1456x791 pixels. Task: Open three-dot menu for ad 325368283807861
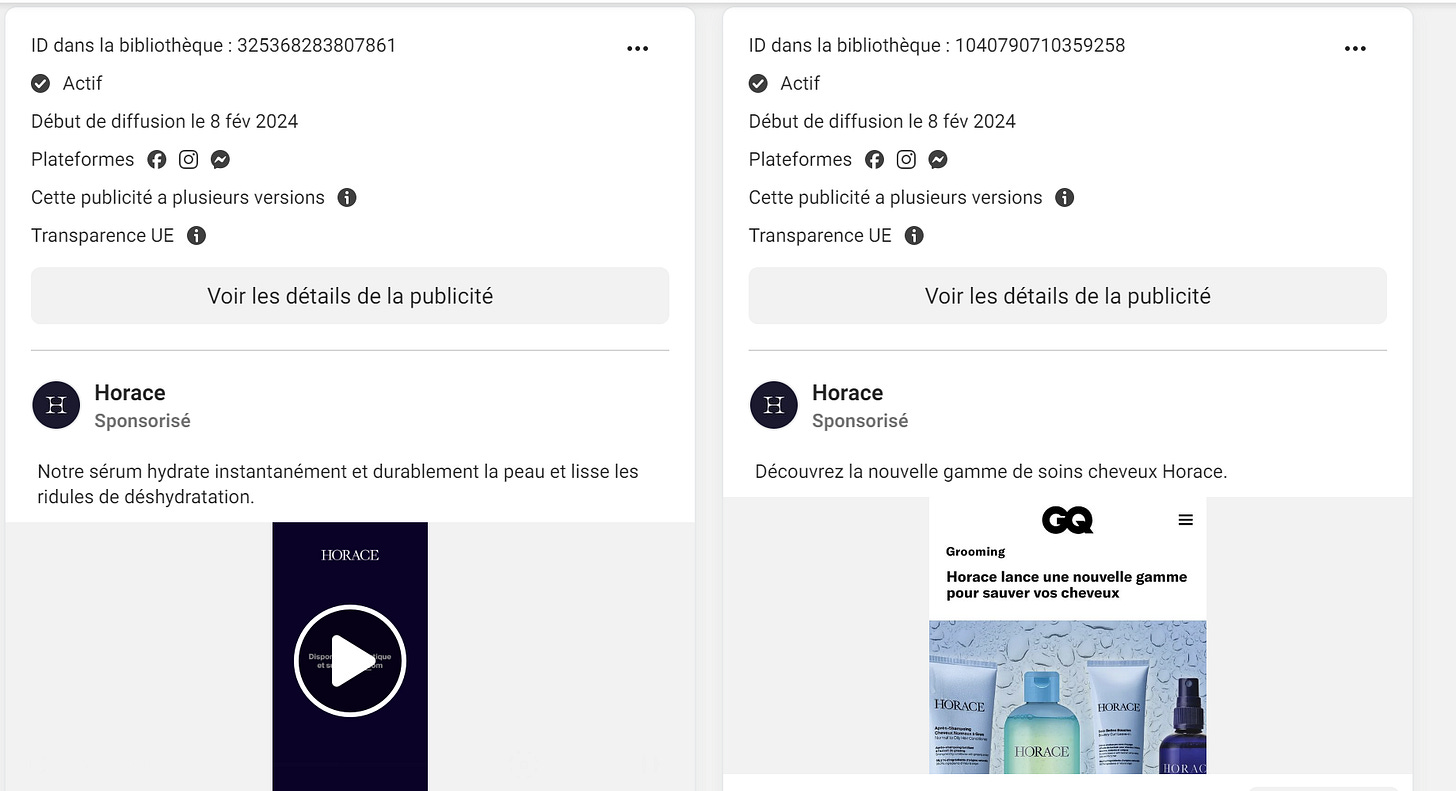tap(638, 48)
